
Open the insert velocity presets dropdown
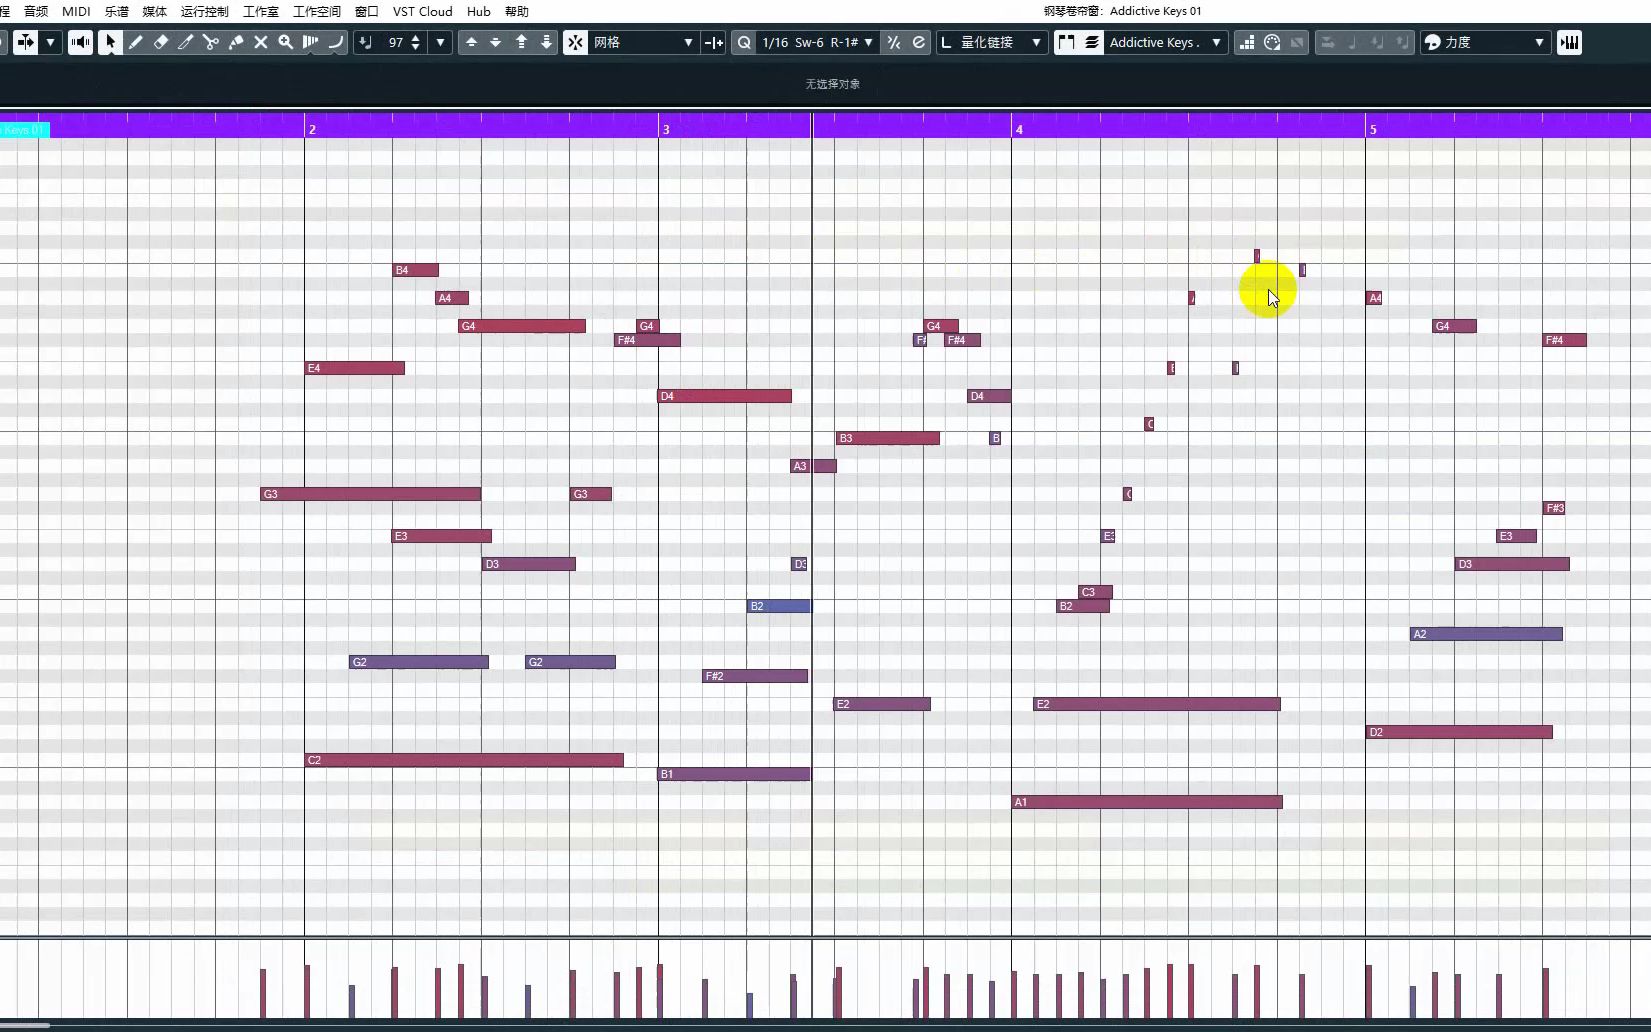pos(440,42)
